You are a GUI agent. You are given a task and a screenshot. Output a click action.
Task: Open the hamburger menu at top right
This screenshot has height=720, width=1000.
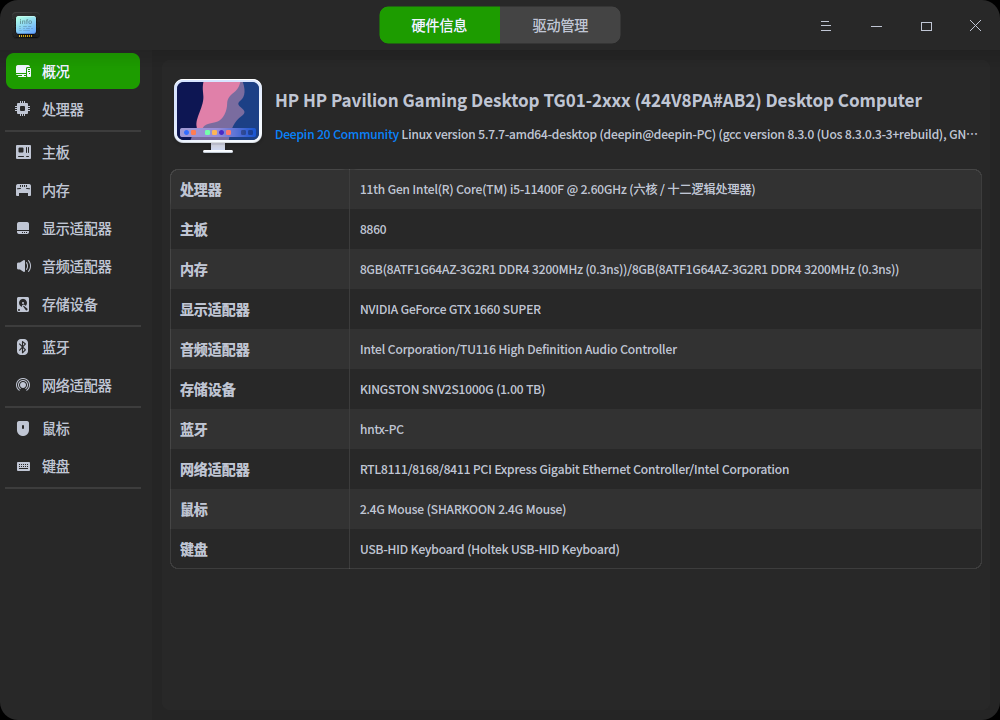825,25
